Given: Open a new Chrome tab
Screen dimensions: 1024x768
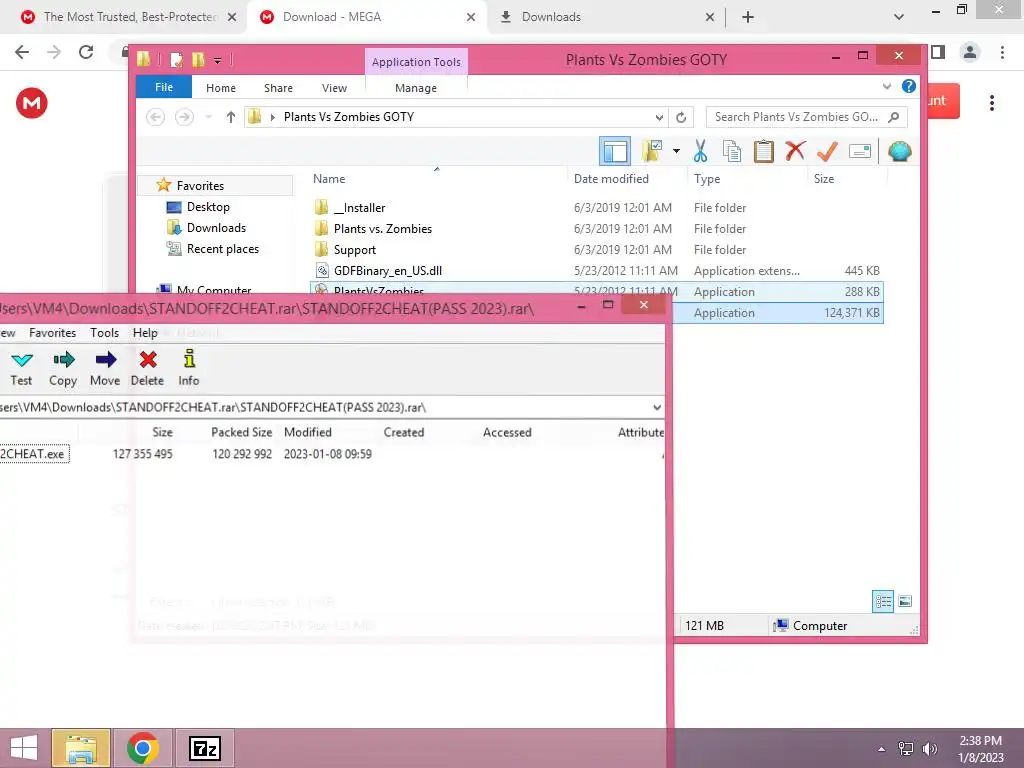Looking at the screenshot, I should 748,17.
